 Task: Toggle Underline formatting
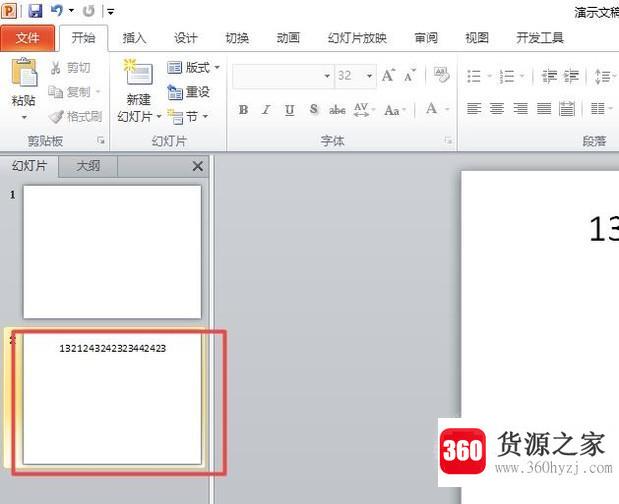pyautogui.click(x=289, y=109)
